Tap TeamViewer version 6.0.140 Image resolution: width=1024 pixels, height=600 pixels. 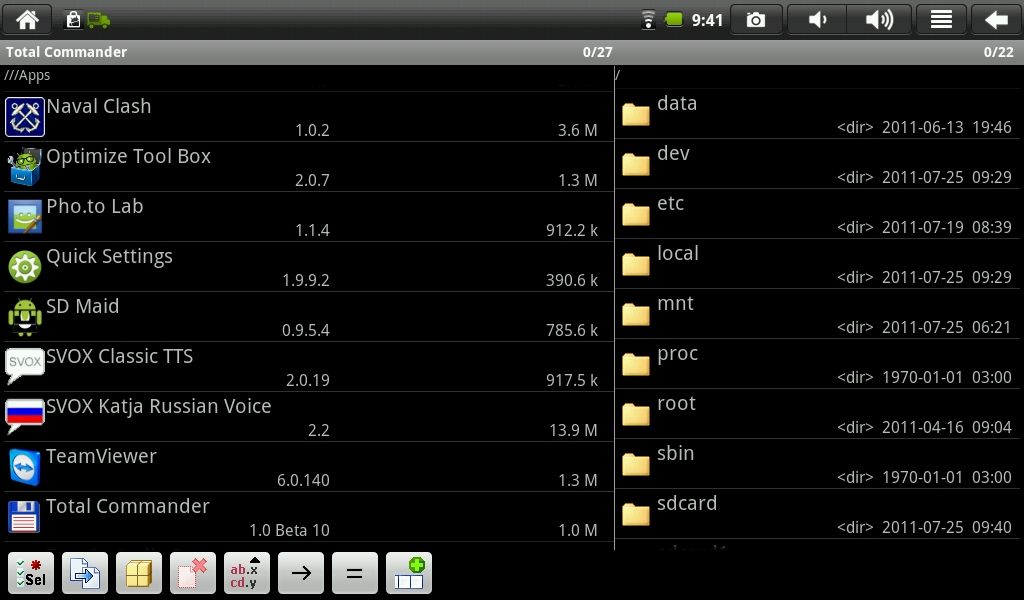pyautogui.click(x=303, y=481)
